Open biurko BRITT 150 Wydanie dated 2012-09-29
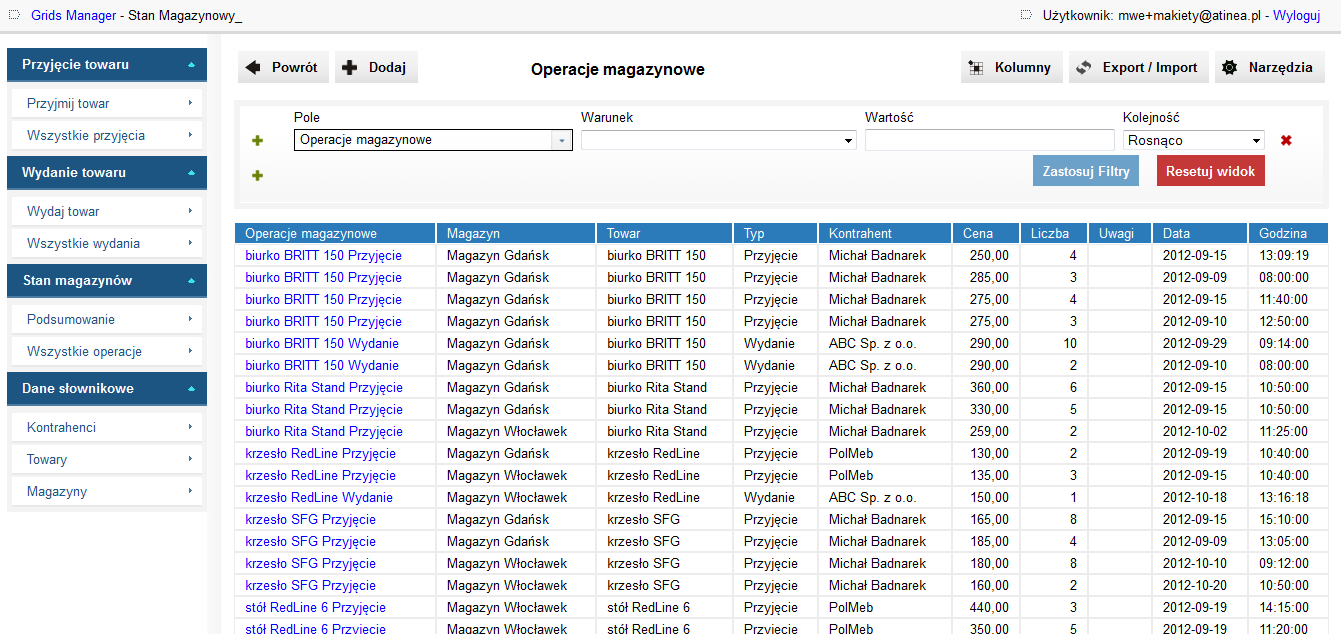 (322, 343)
